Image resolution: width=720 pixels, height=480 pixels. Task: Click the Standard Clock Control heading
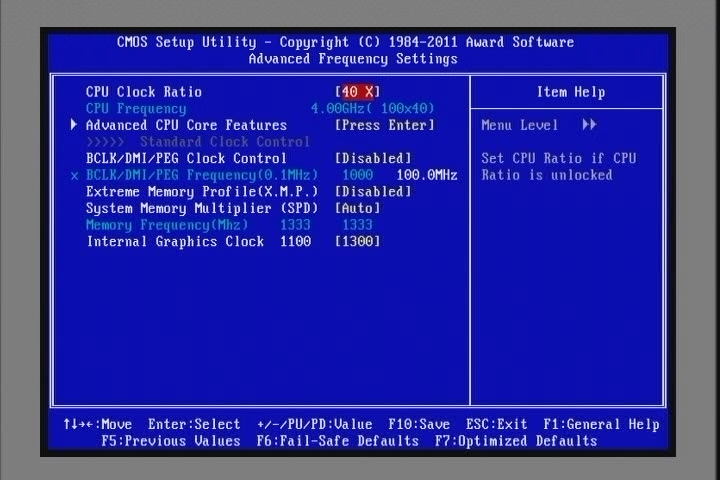click(x=225, y=142)
